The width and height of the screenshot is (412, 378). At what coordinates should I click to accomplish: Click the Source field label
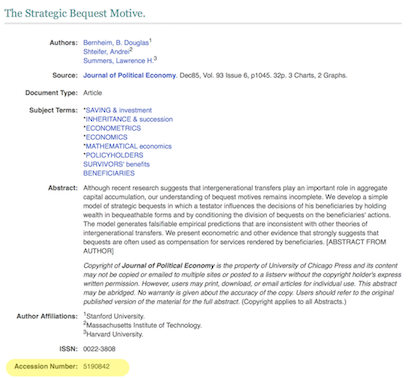click(x=65, y=75)
